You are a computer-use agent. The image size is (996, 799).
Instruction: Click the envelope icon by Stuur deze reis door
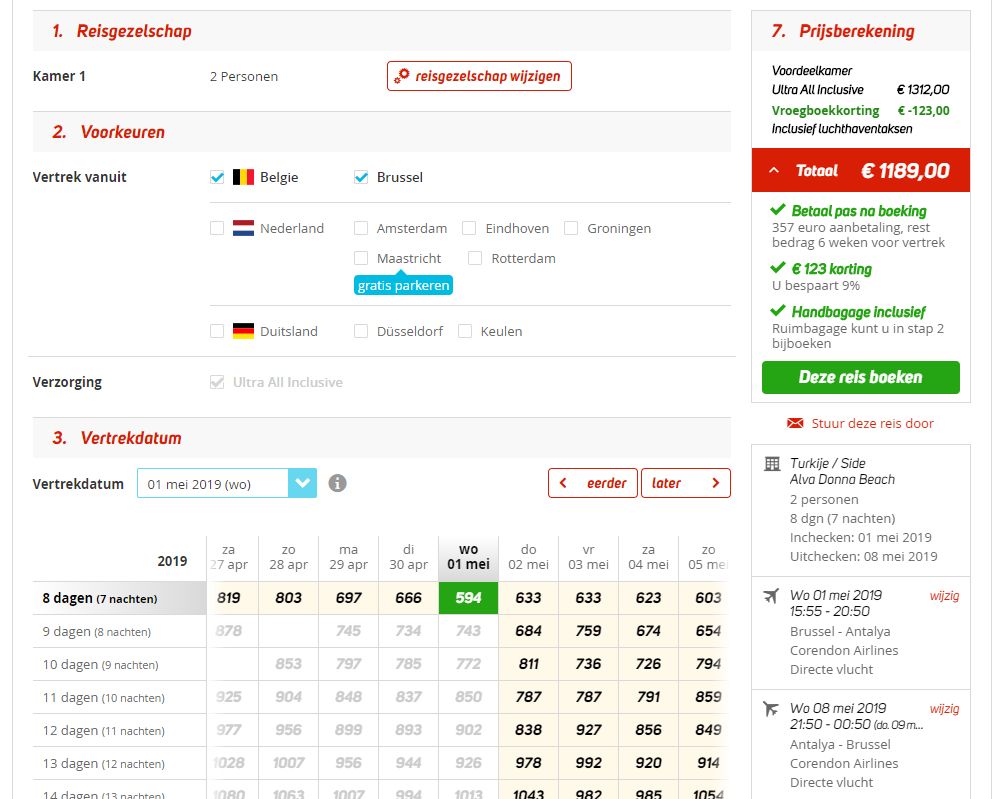point(795,423)
